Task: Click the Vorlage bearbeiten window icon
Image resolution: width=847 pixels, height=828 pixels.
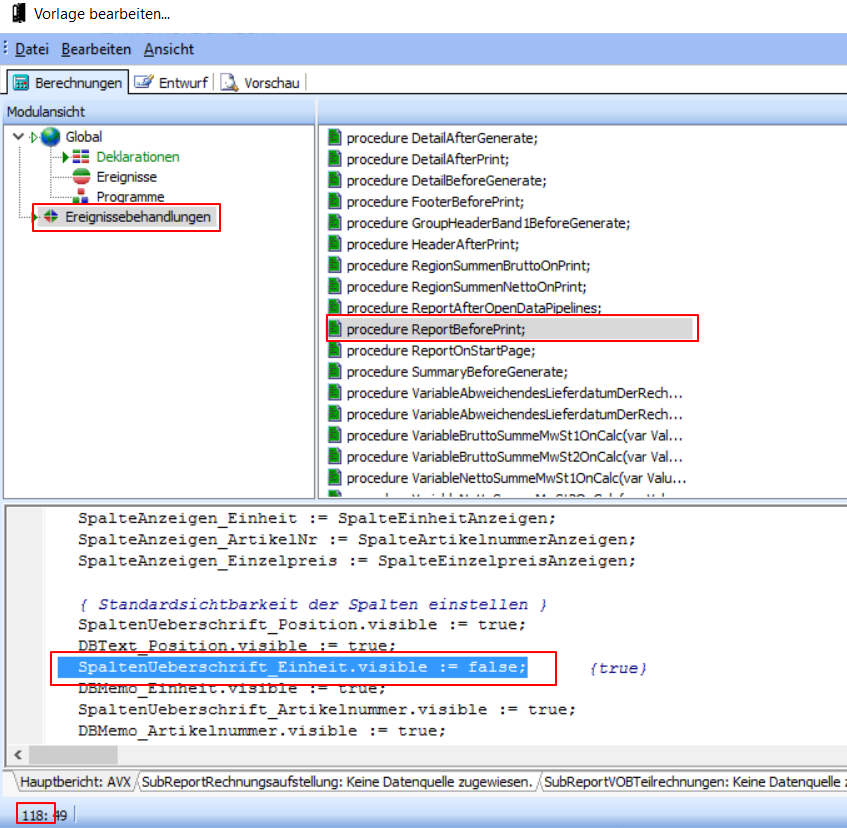Action: 19,13
